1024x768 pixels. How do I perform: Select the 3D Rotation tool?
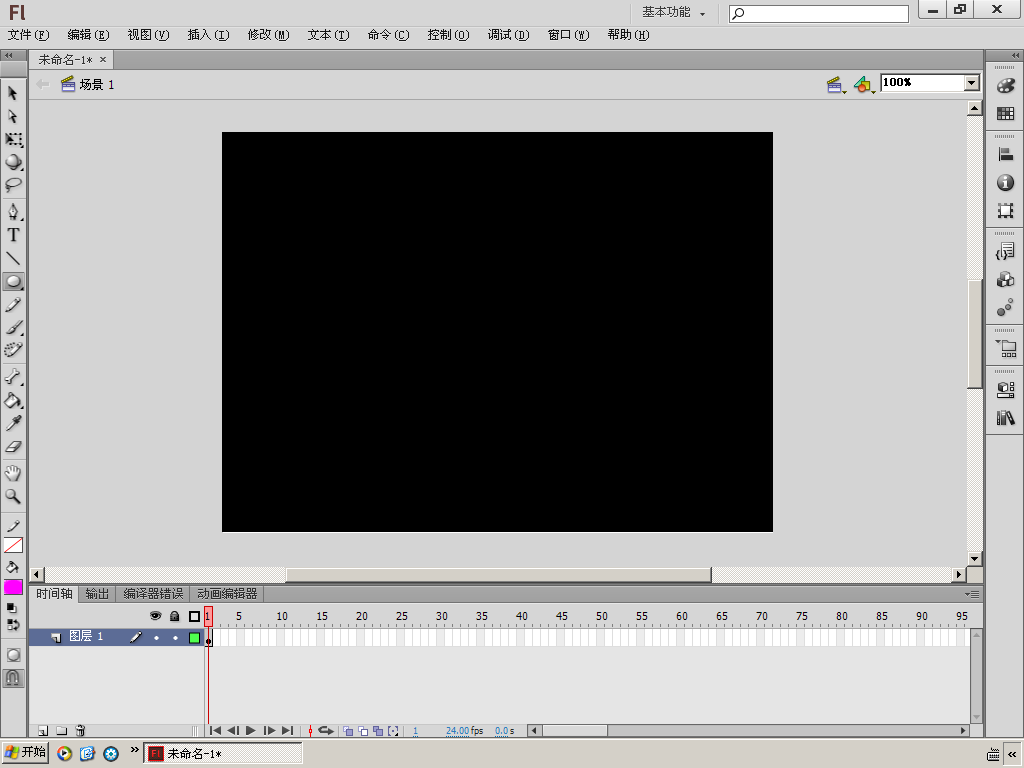tap(13, 162)
